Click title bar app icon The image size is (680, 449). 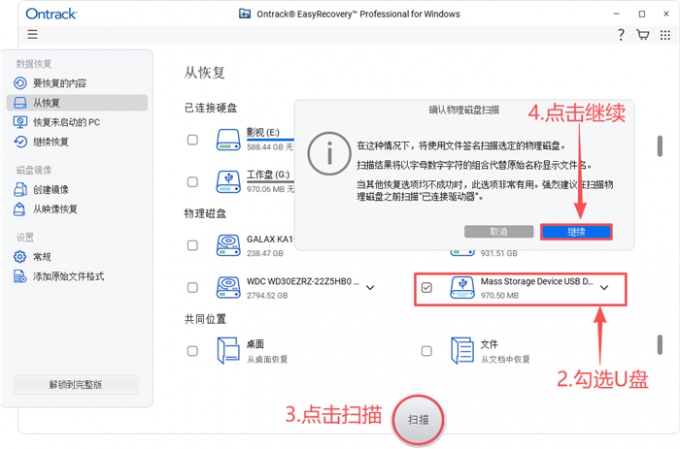click(245, 14)
